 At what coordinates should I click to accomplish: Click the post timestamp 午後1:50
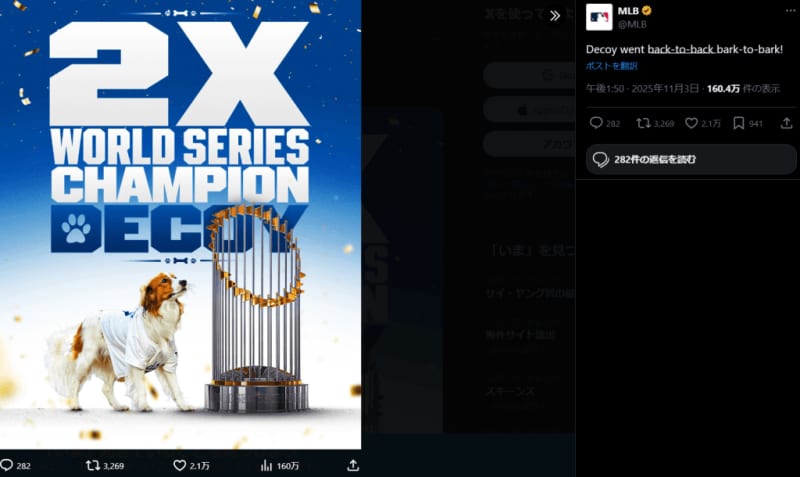[x=605, y=88]
